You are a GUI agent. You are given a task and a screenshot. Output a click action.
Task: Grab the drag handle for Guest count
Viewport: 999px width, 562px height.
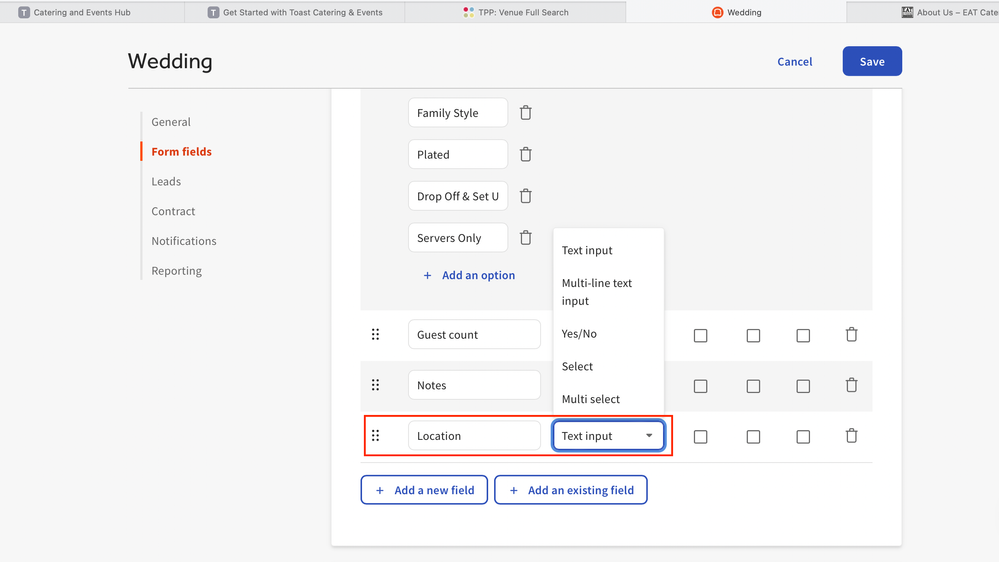[x=376, y=335]
